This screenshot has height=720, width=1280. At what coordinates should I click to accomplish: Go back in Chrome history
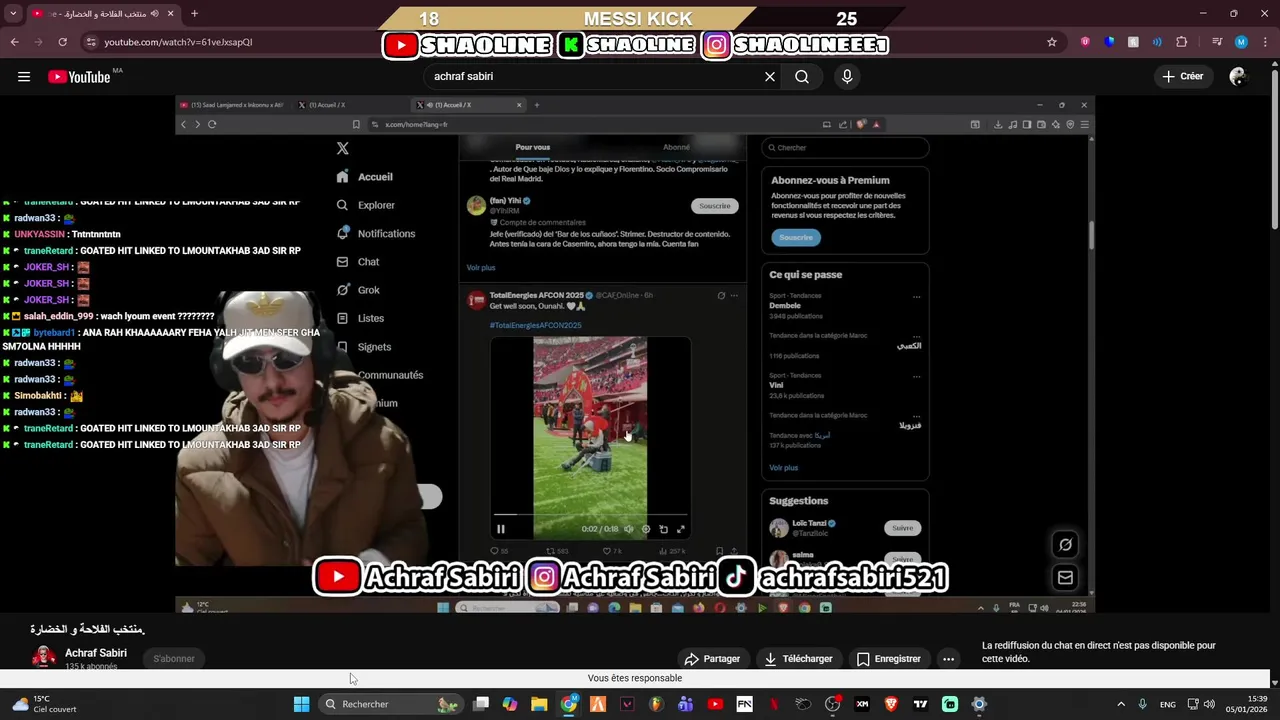(14, 42)
